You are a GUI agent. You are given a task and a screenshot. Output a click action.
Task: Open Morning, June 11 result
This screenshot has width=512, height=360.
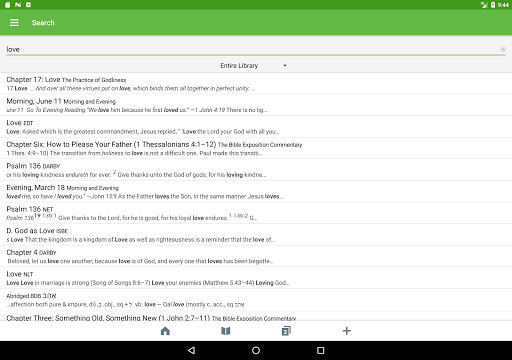pos(256,105)
